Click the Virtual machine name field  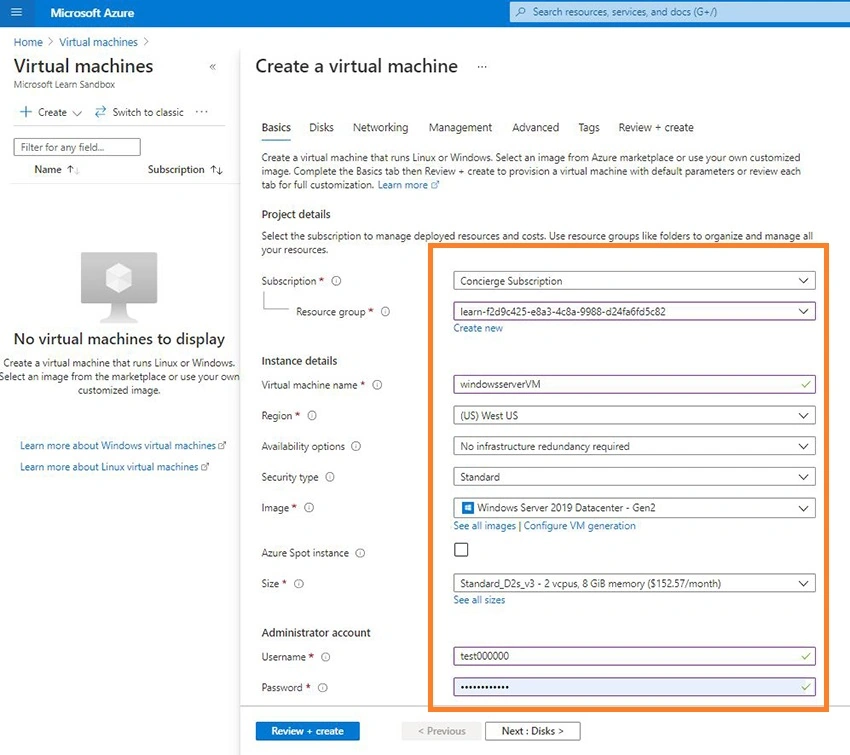634,384
